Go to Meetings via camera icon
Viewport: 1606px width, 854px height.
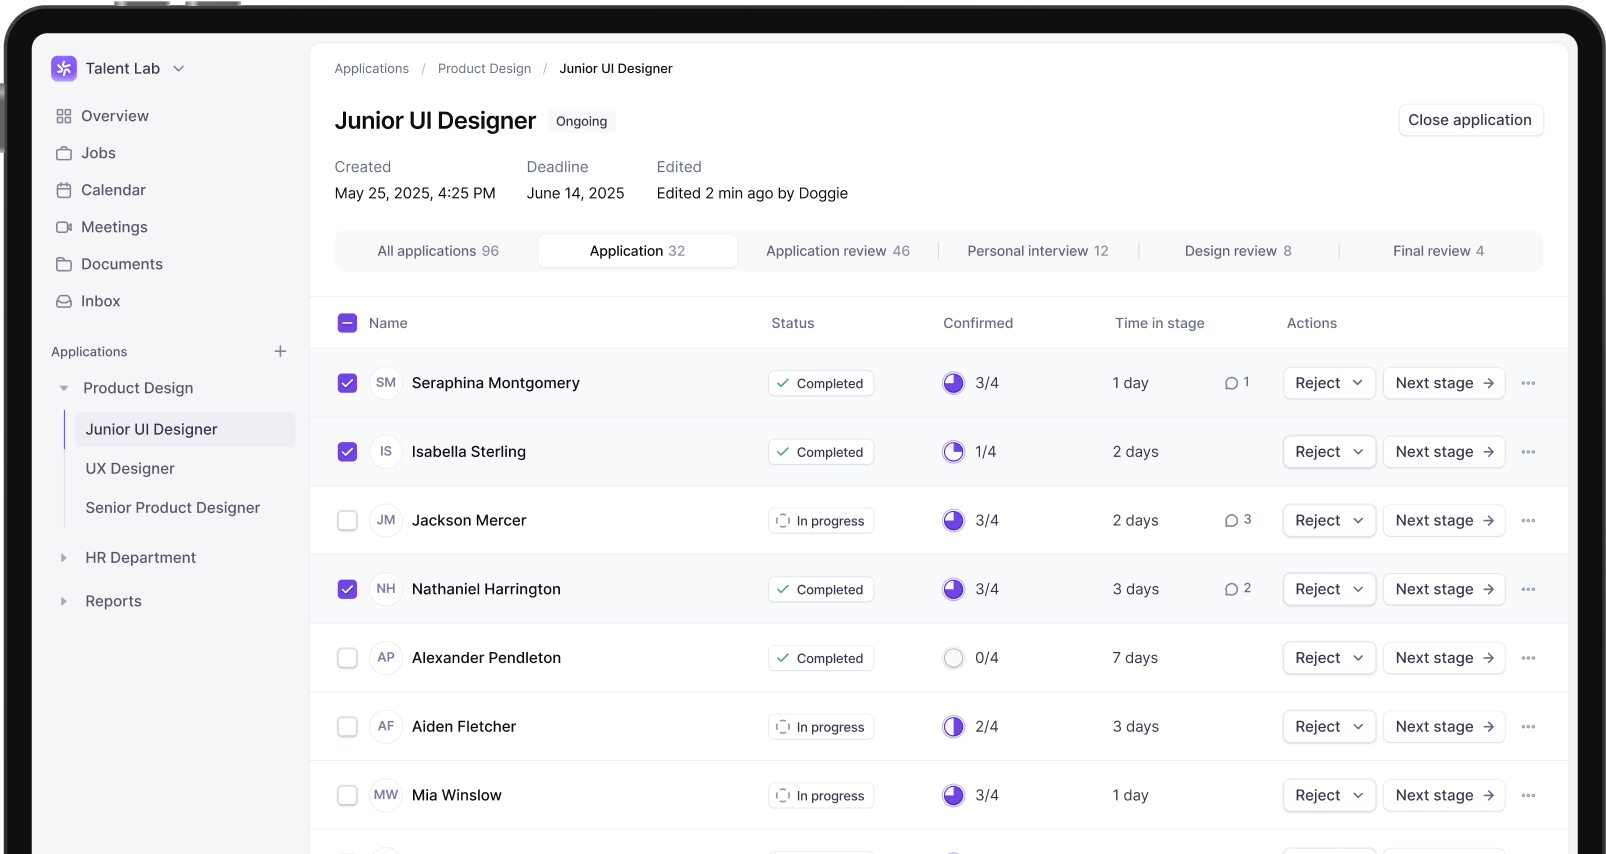point(64,227)
